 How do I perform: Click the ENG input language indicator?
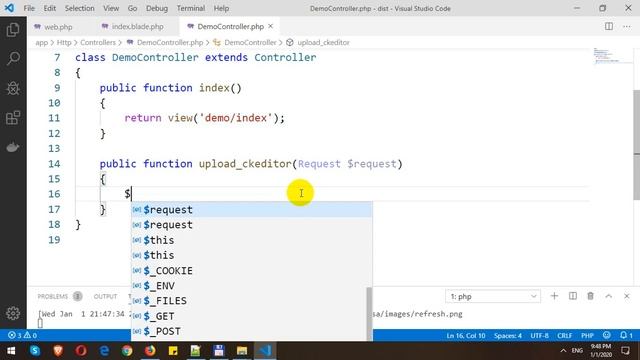[x=577, y=351]
